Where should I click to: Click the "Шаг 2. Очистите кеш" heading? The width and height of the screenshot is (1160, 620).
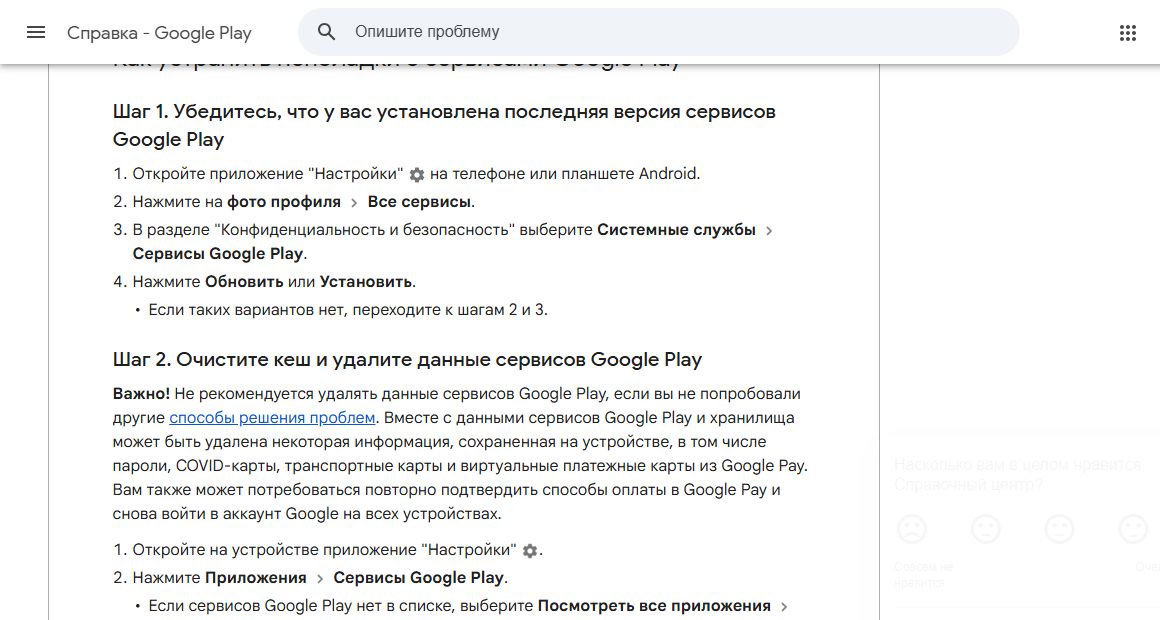pyautogui.click(x=407, y=360)
